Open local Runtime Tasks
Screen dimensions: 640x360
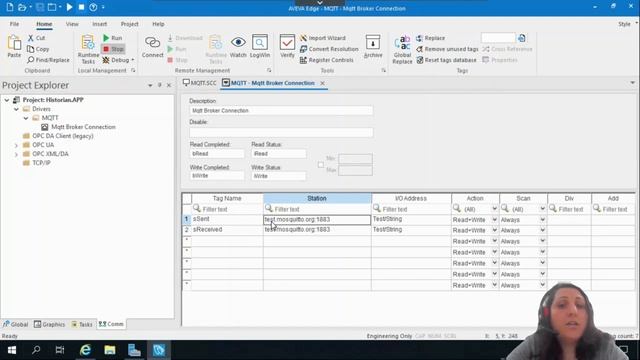[x=88, y=49]
